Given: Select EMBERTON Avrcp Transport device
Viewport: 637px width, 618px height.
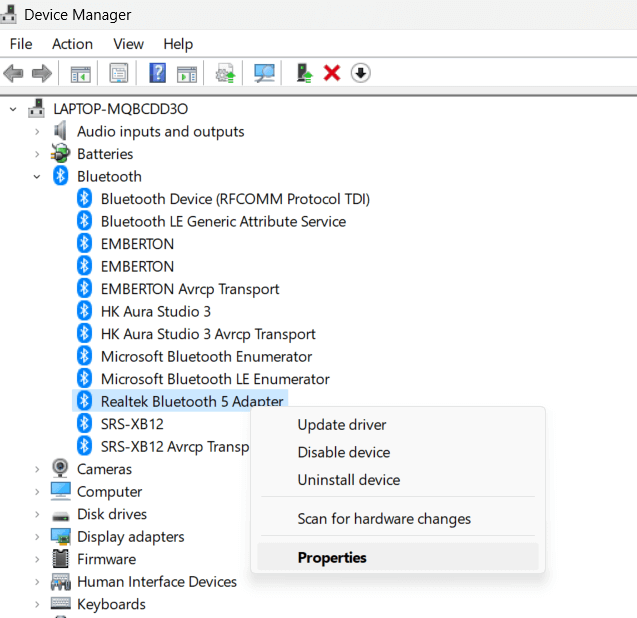Looking at the screenshot, I should point(190,289).
